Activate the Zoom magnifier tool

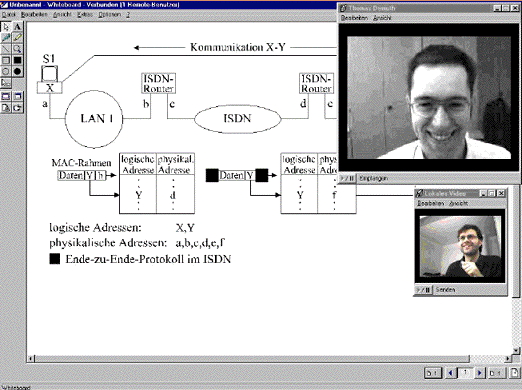[17, 49]
